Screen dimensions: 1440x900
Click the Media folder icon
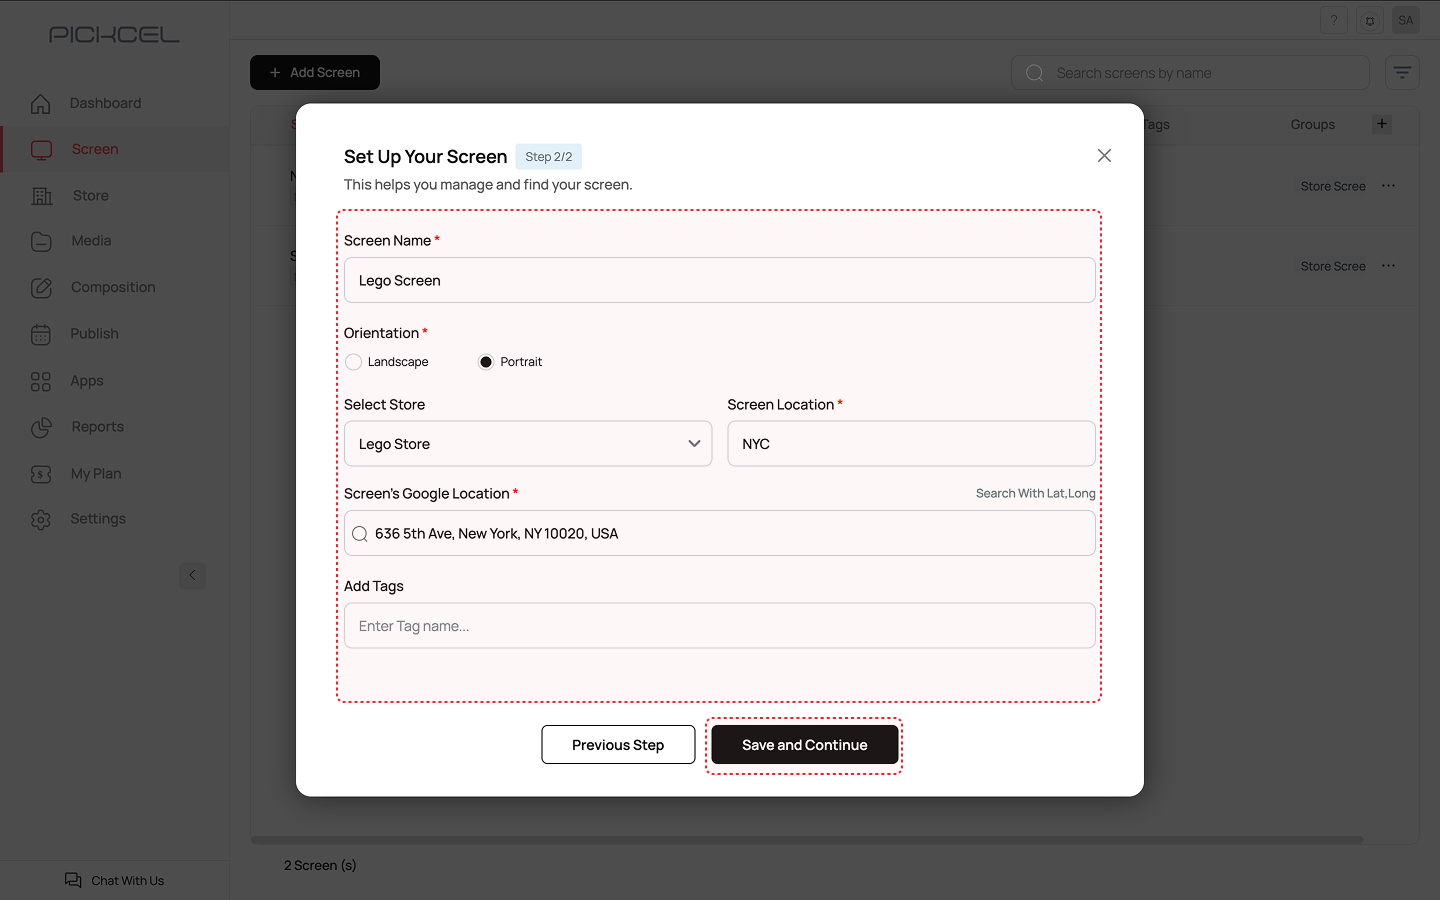(x=41, y=241)
